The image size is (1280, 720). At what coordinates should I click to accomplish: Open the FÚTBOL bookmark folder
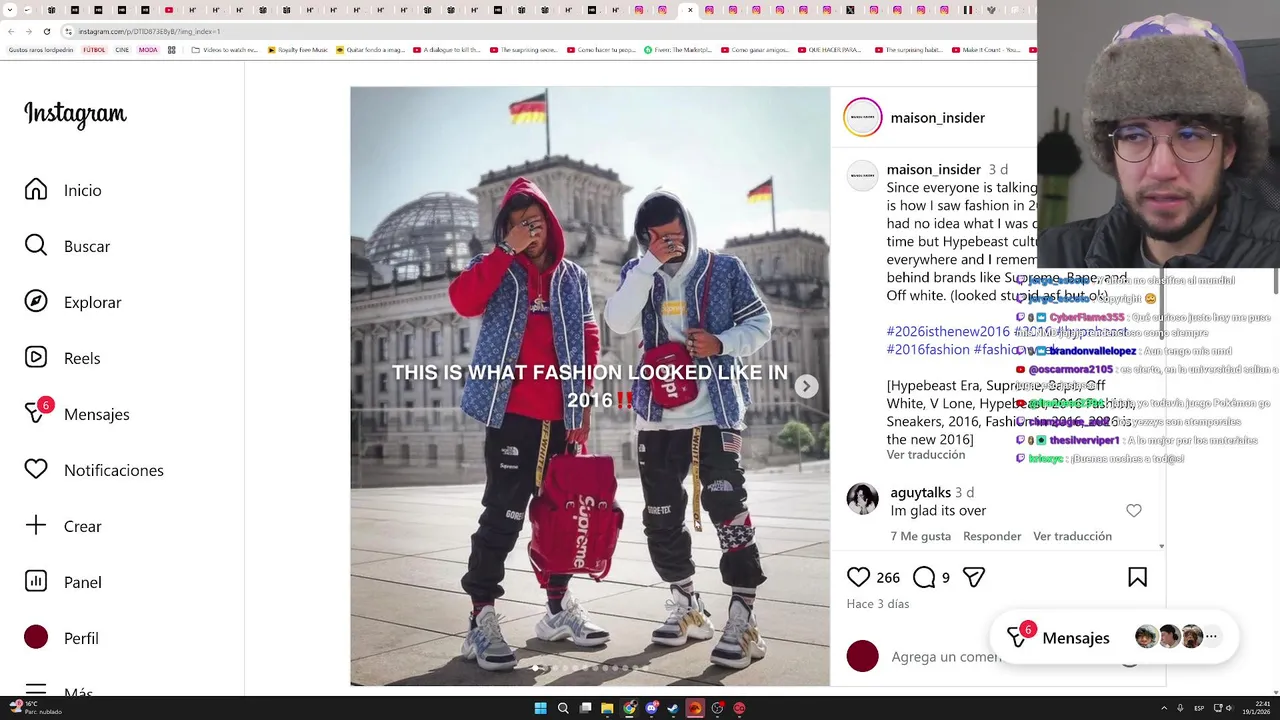[94, 50]
